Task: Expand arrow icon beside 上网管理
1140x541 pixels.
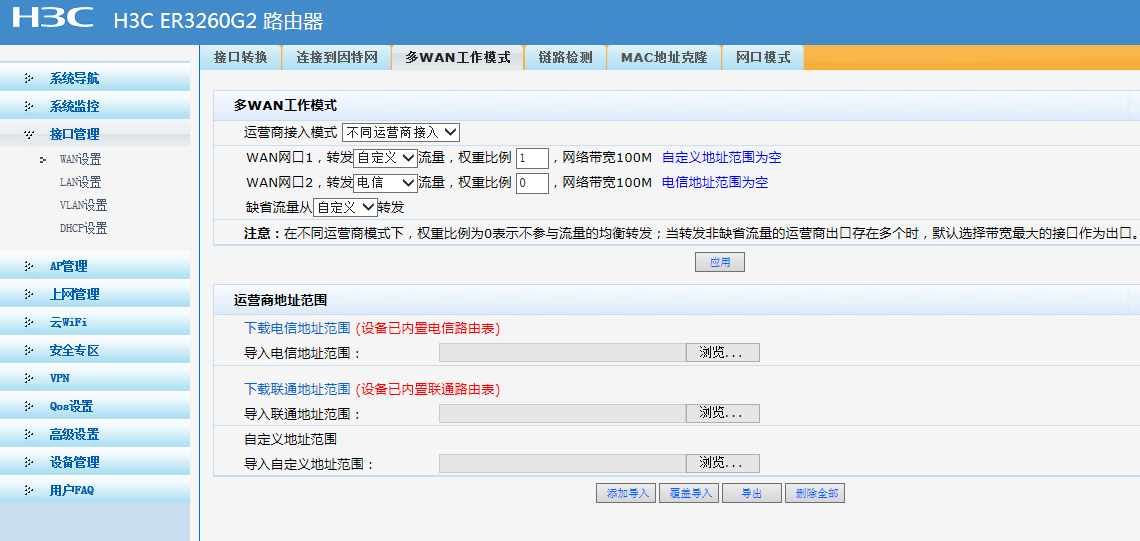Action: 29,294
